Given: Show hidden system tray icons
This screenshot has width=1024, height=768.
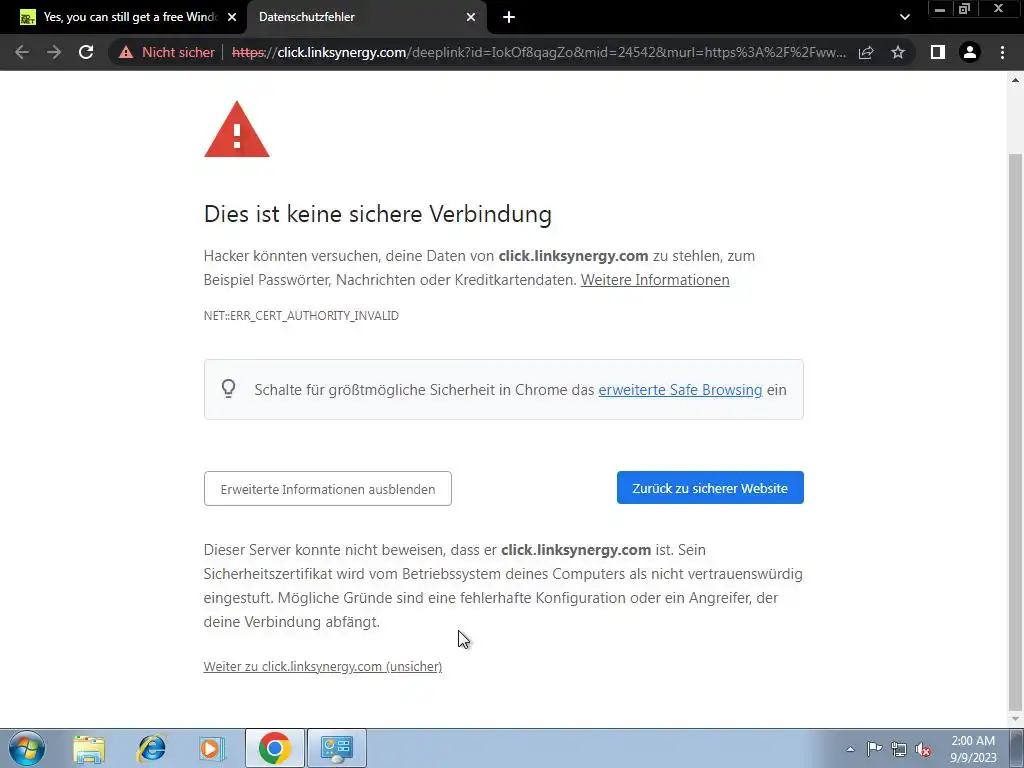Looking at the screenshot, I should (850, 749).
